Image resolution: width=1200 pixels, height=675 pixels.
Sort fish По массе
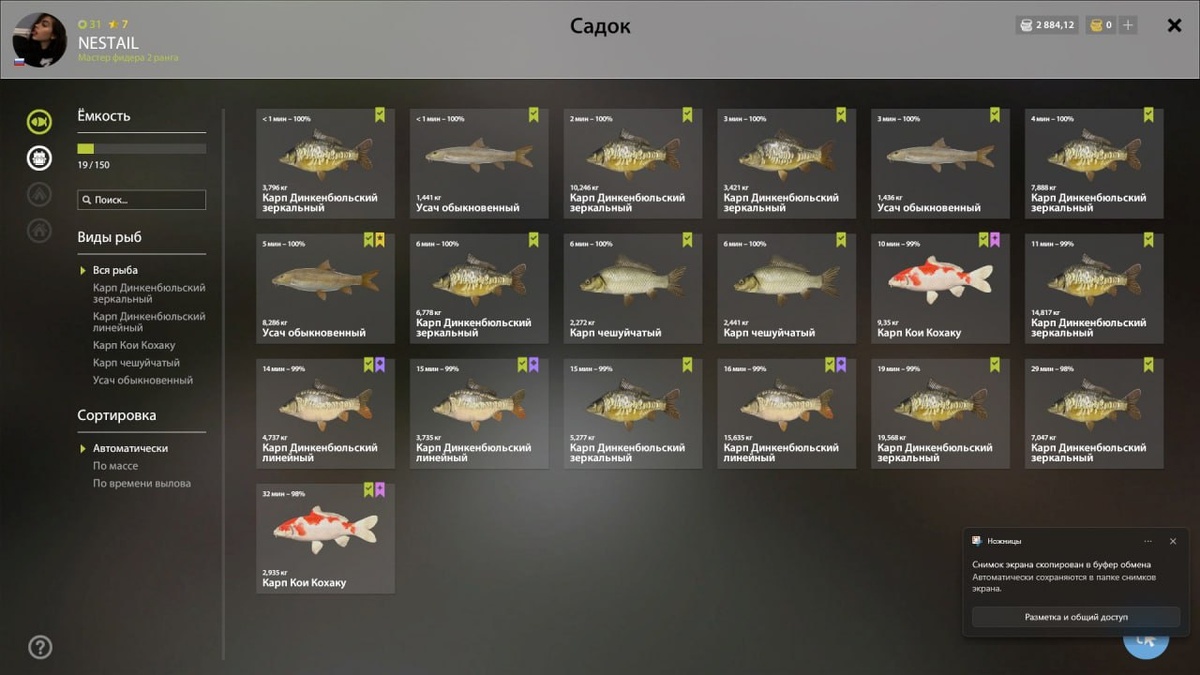click(x=115, y=466)
